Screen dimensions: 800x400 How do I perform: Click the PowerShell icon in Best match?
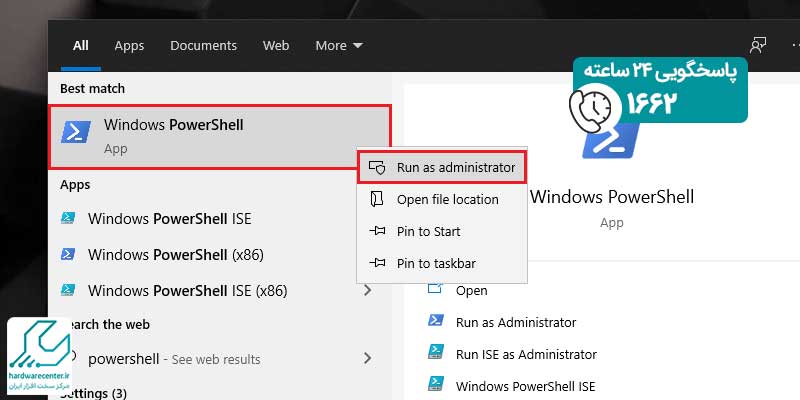click(x=76, y=132)
